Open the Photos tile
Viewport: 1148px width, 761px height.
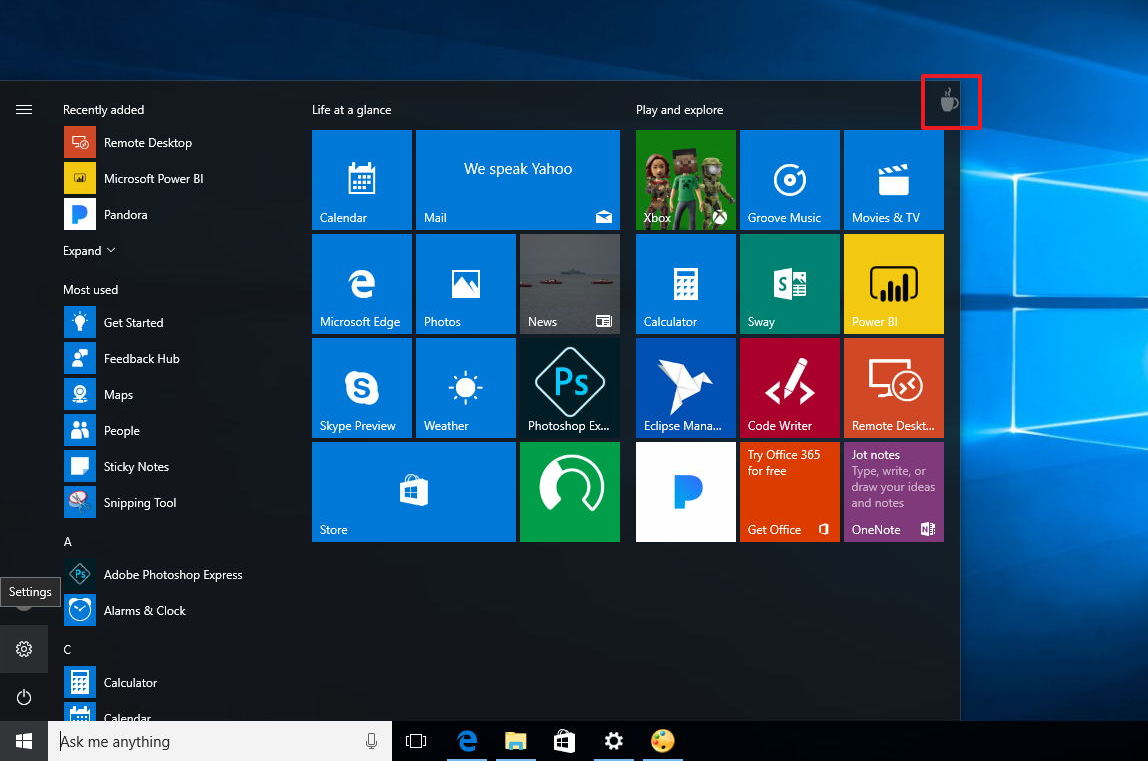(x=466, y=283)
